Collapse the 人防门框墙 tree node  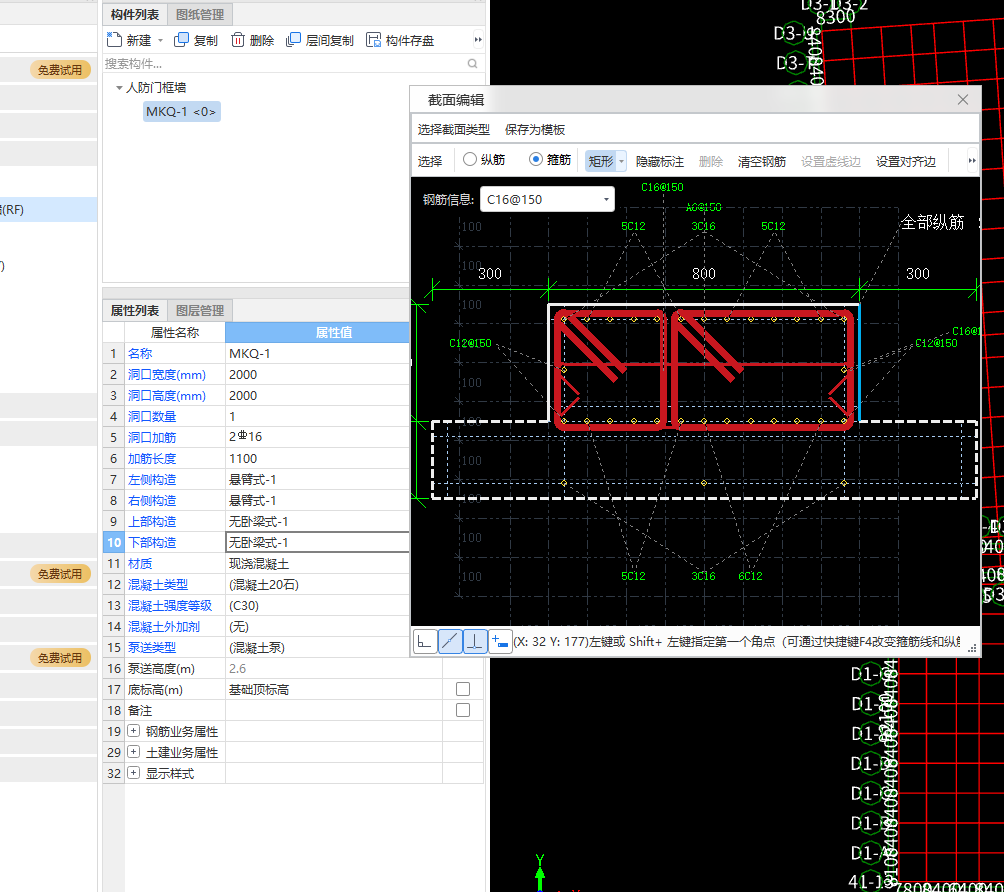pyautogui.click(x=118, y=88)
